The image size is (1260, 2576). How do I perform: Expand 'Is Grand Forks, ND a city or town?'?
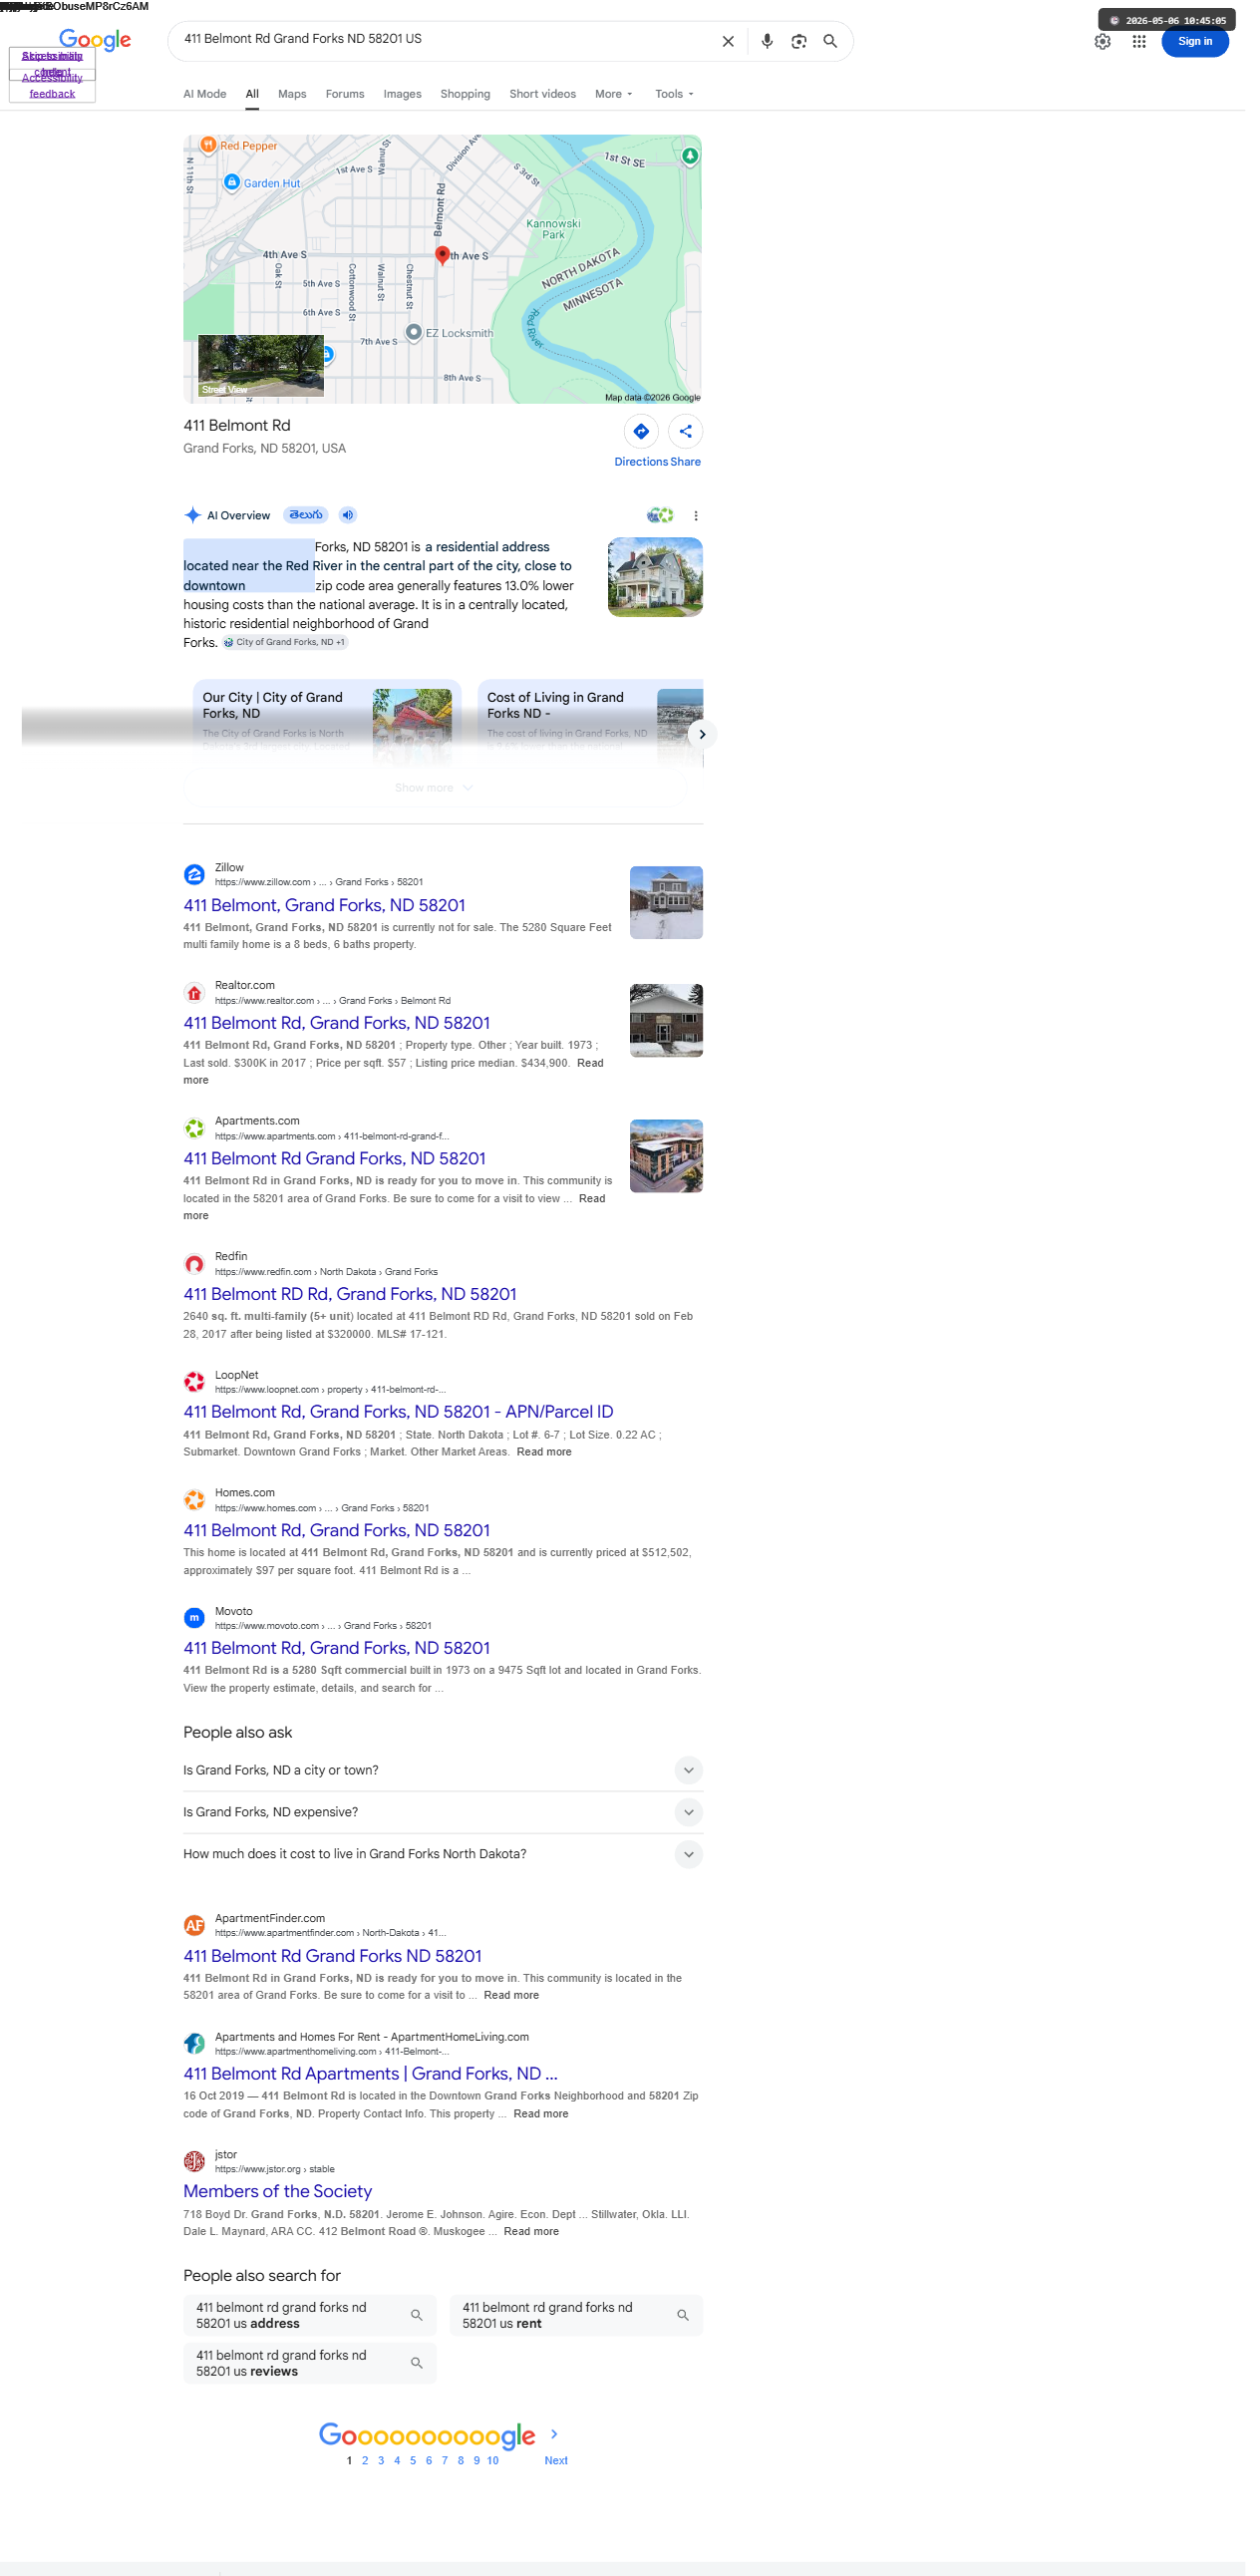pos(443,1770)
